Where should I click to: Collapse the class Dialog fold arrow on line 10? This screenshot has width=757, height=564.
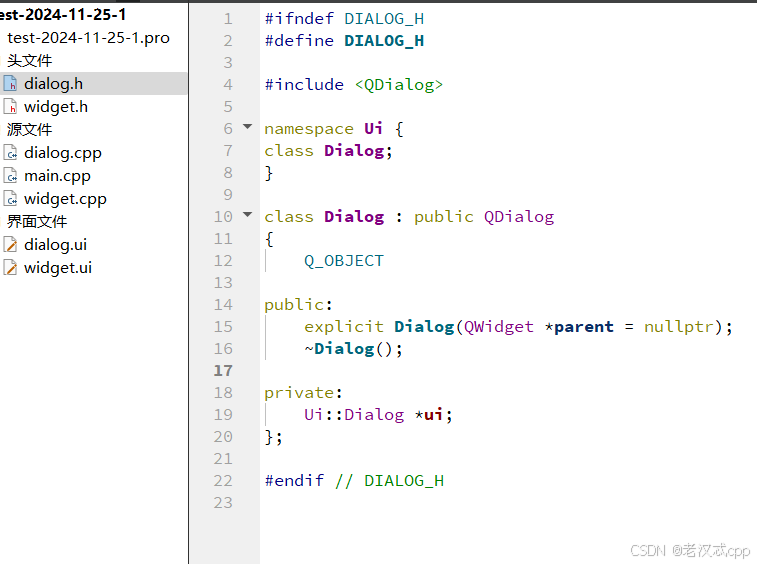tap(248, 214)
